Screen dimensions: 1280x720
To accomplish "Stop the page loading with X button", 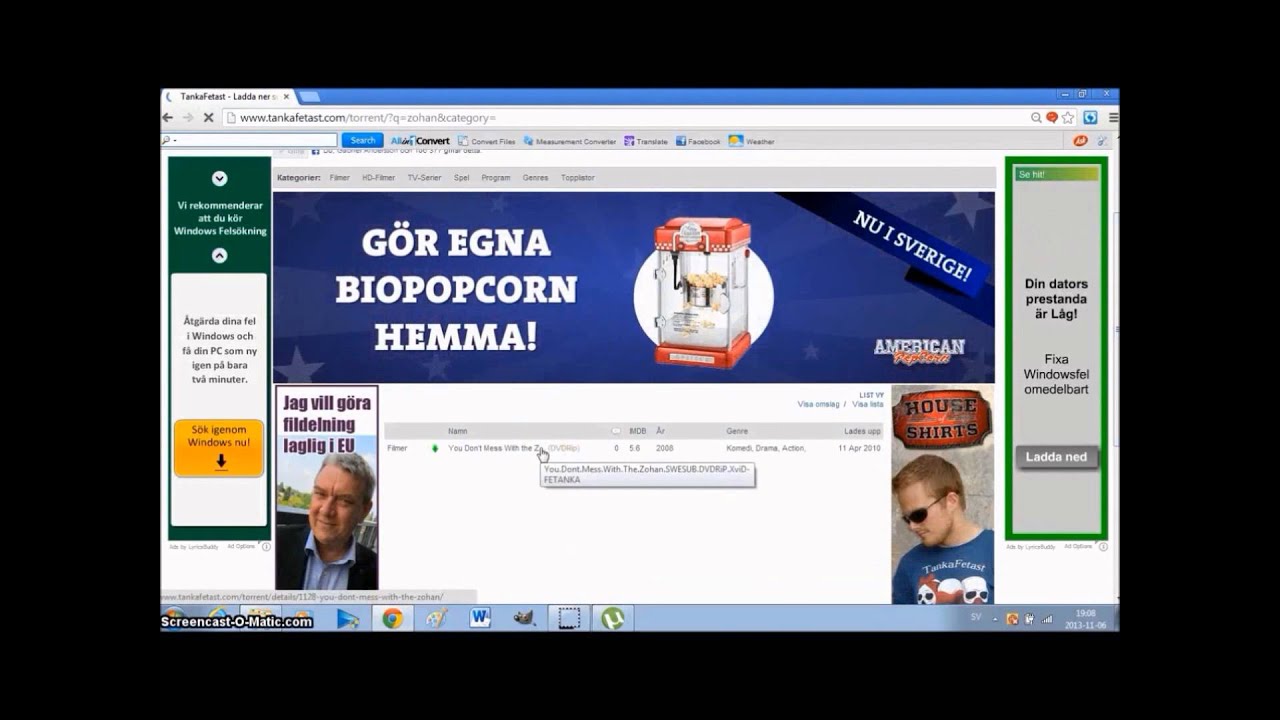I will point(209,117).
